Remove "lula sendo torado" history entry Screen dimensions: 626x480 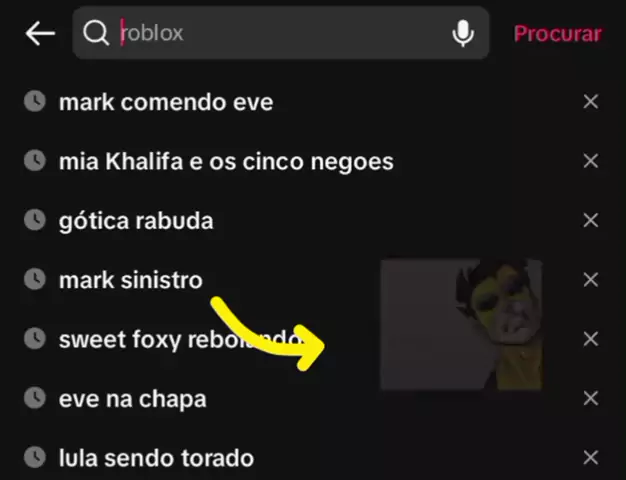(591, 457)
